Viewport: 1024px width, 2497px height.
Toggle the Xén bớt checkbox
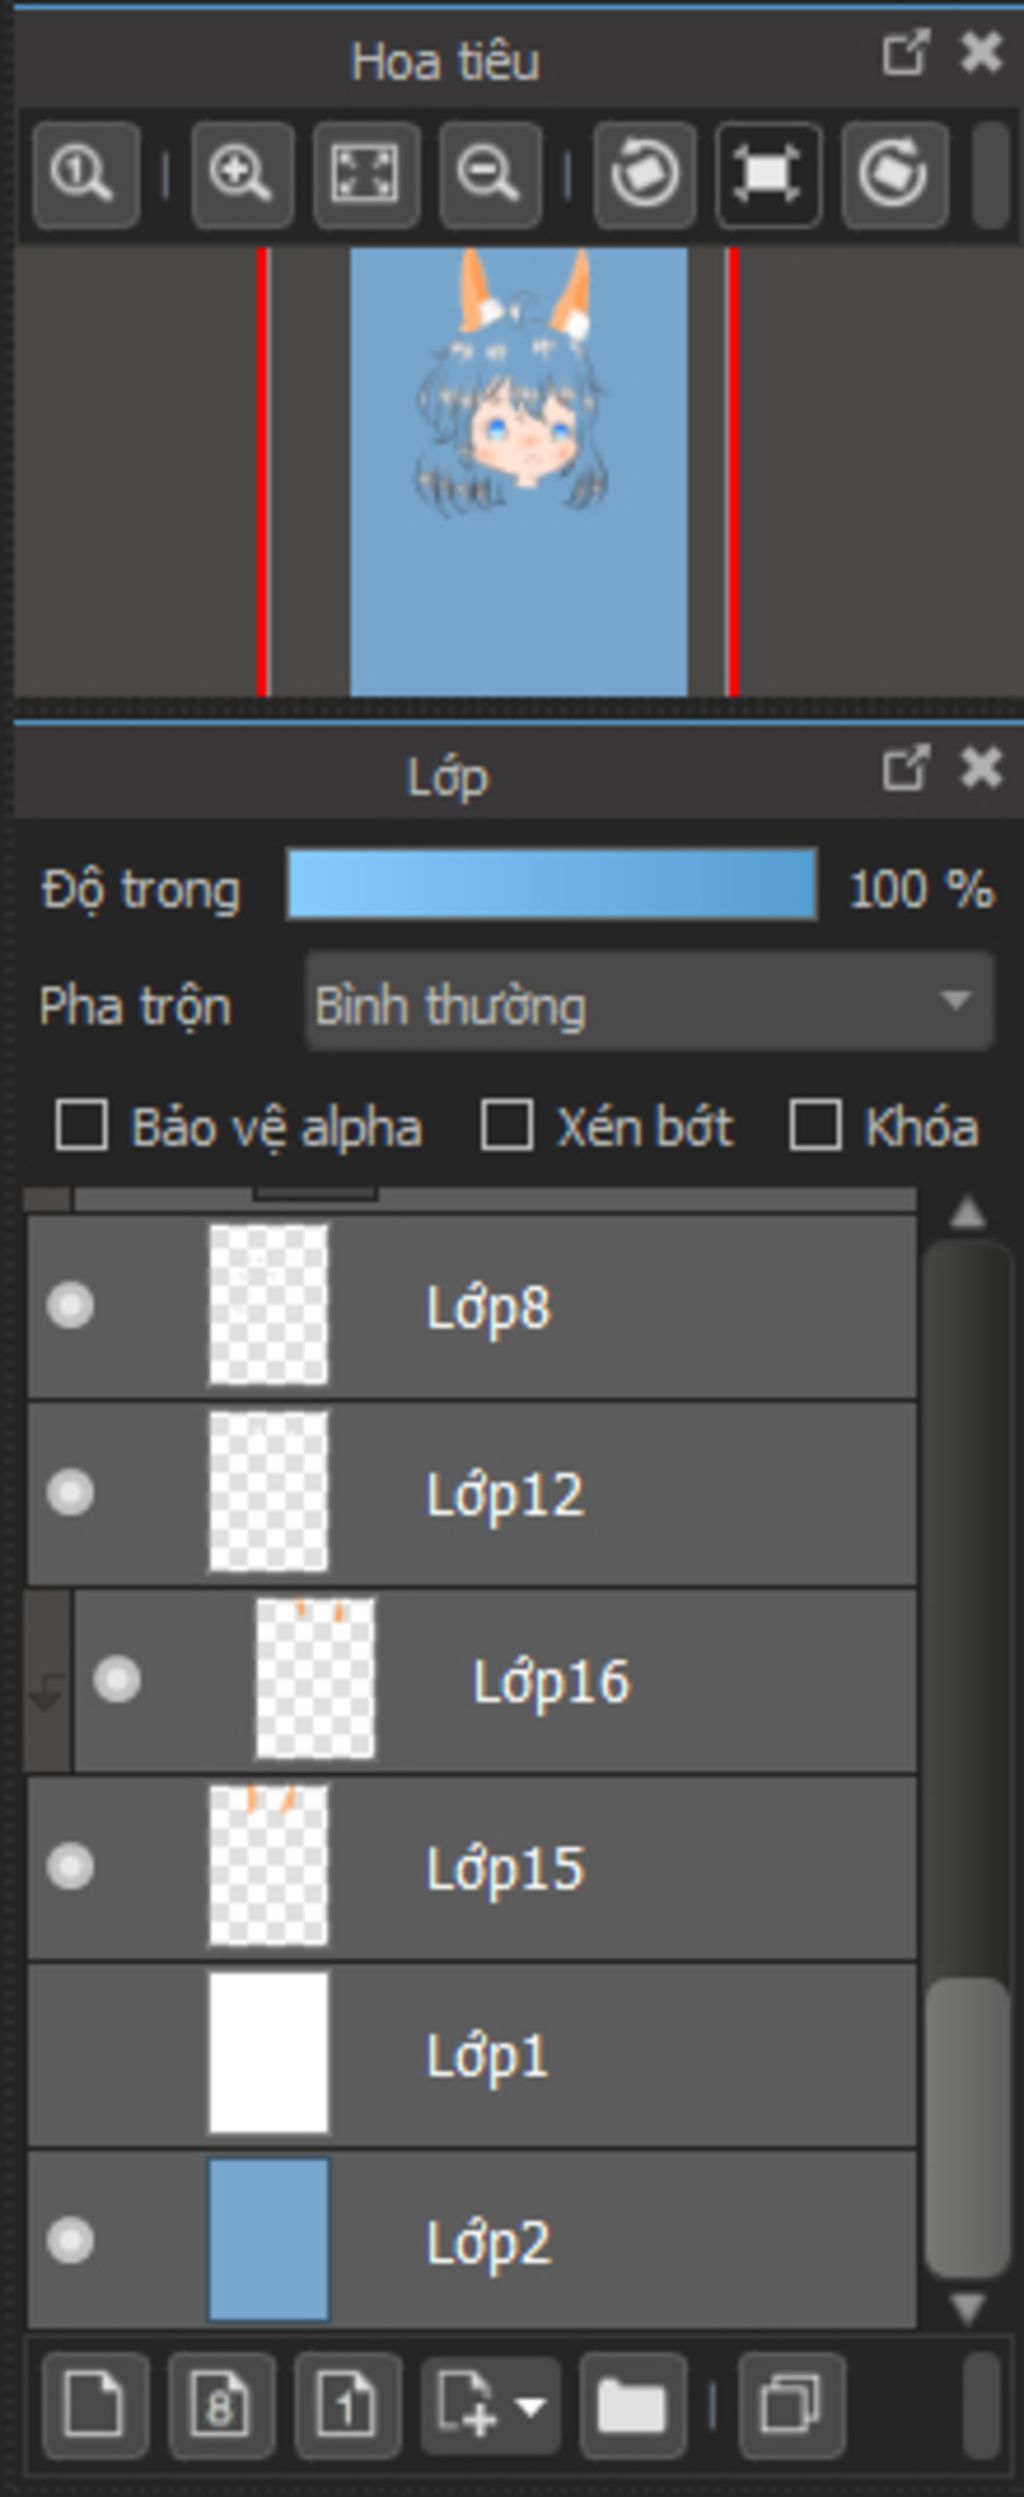(x=507, y=1127)
